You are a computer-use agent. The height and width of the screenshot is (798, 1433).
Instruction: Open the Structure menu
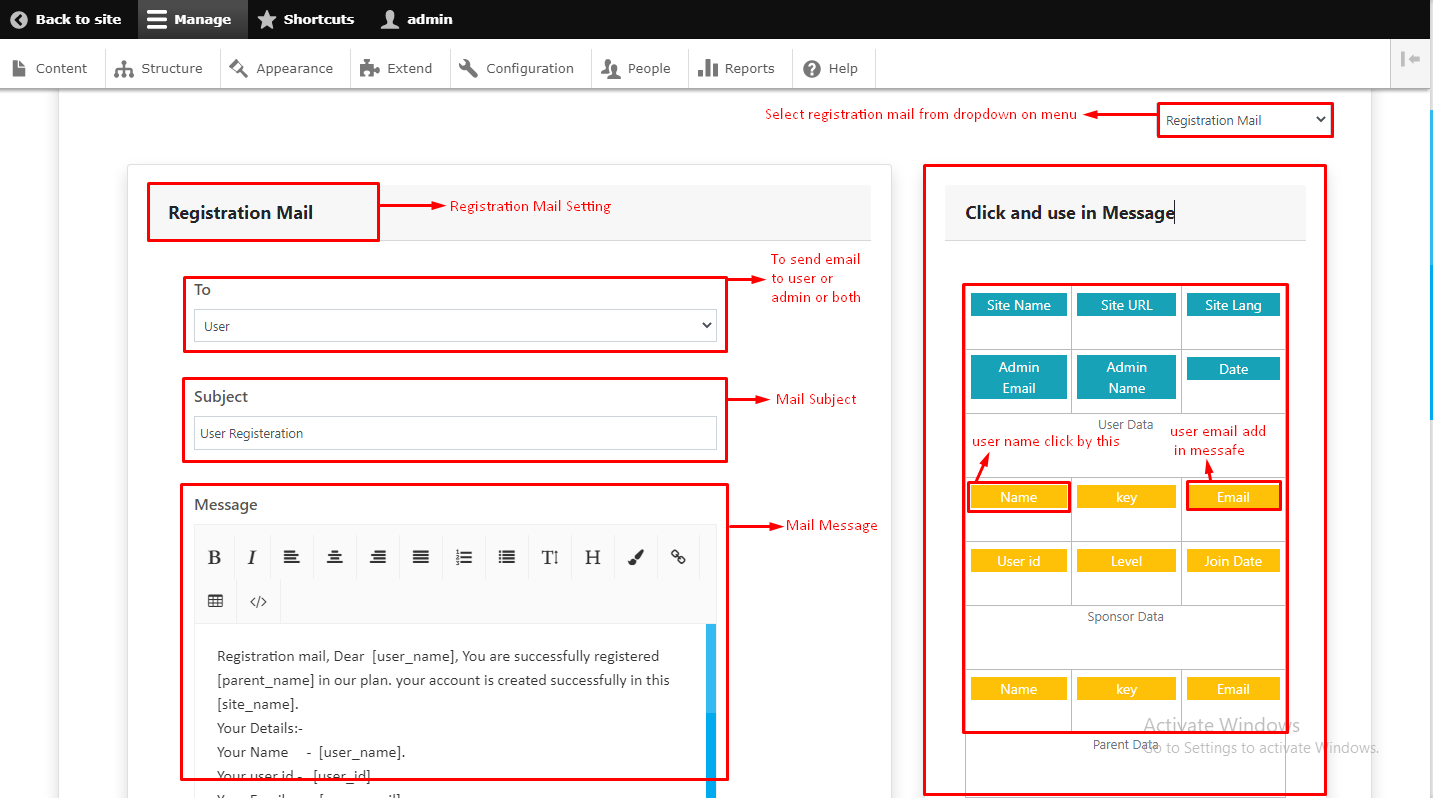(159, 68)
